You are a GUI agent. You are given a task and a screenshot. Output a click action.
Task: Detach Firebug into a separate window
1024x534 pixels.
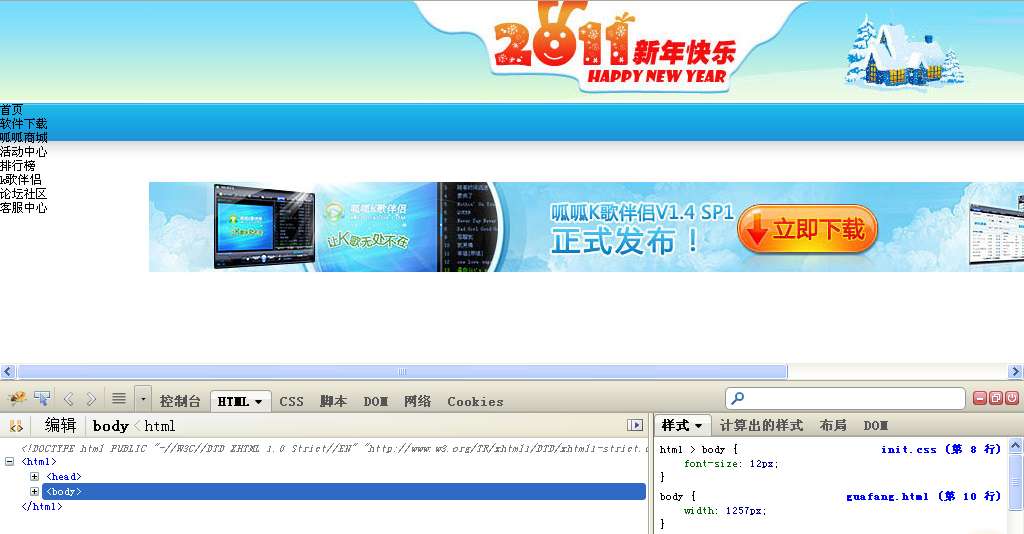(x=996, y=398)
